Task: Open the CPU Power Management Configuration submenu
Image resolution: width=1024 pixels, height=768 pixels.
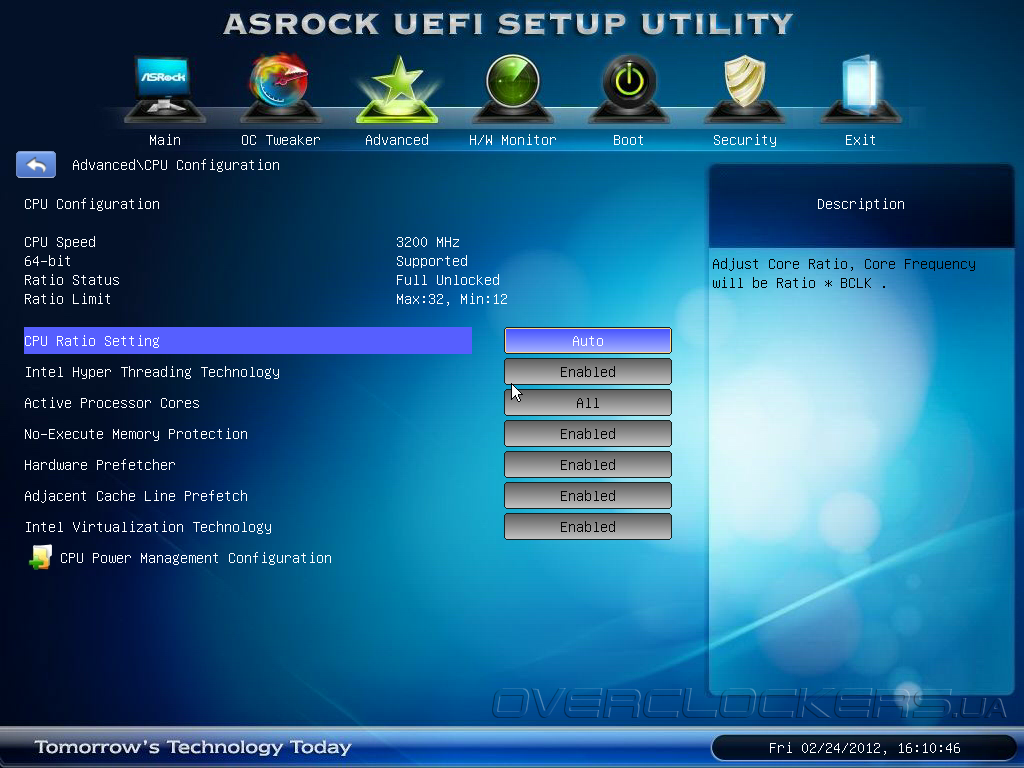Action: tap(196, 558)
